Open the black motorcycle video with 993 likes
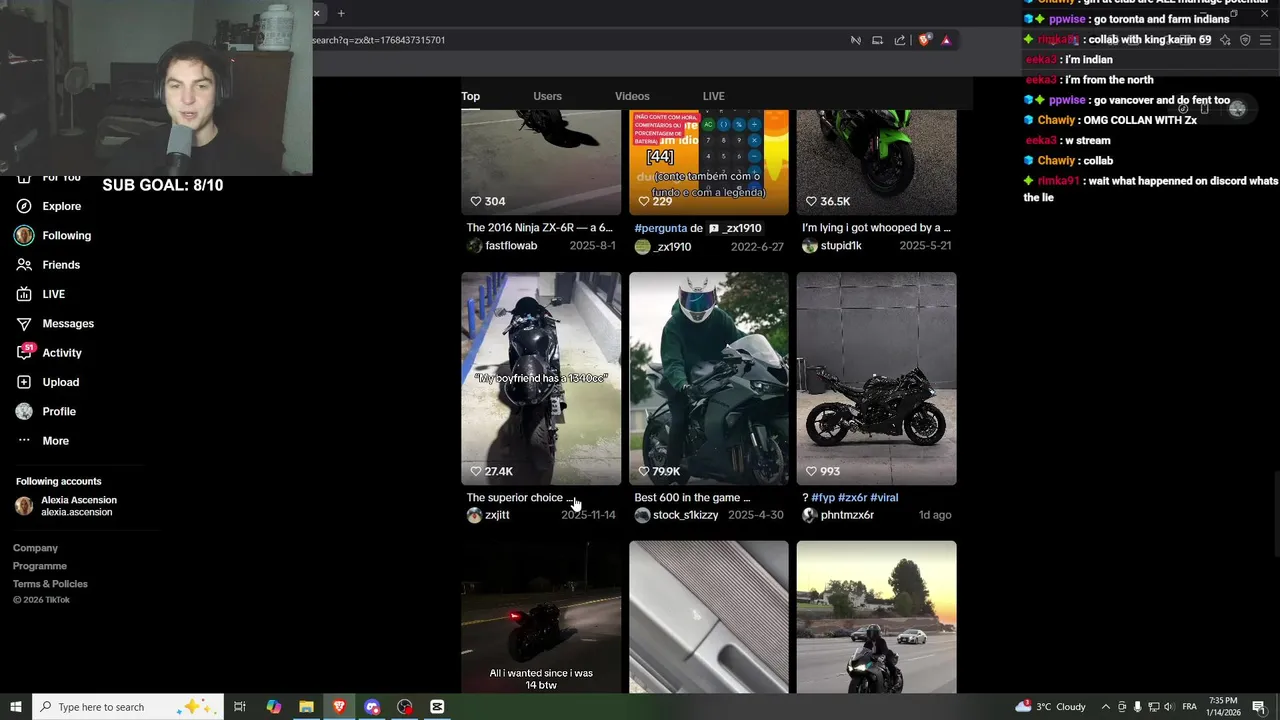 coord(877,378)
